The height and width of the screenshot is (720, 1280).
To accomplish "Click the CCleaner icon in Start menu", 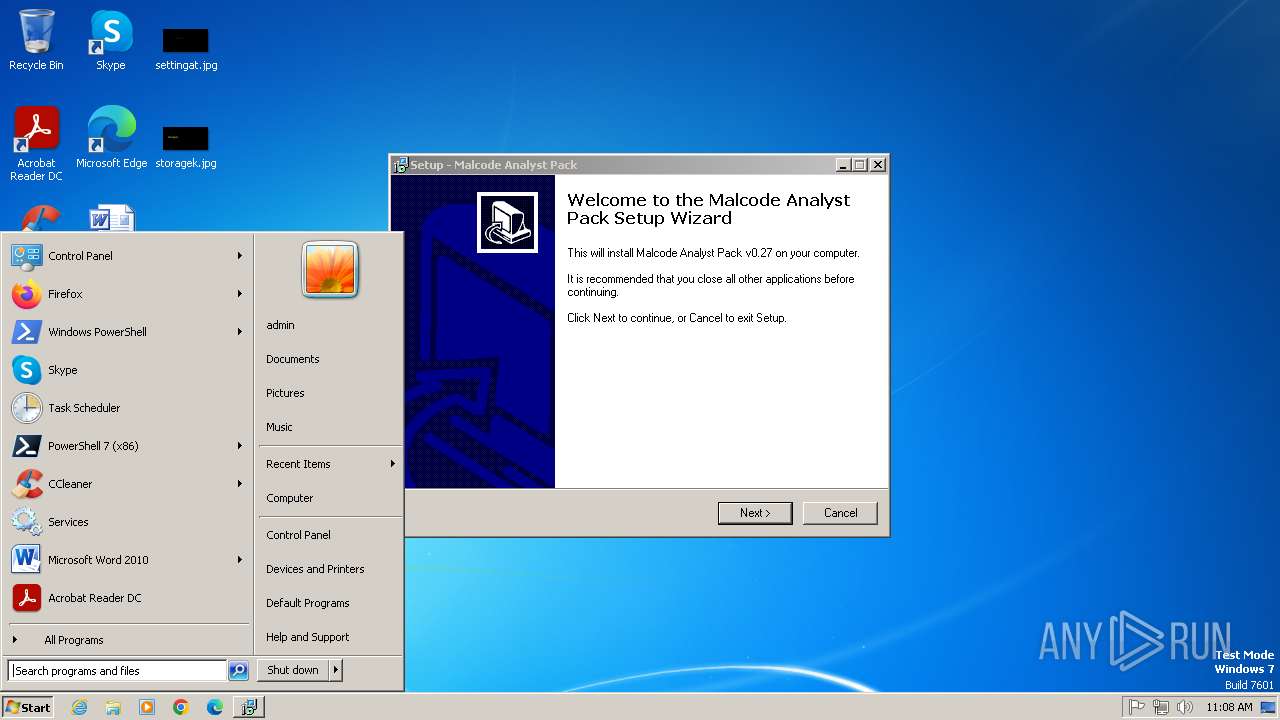I will click(27, 484).
